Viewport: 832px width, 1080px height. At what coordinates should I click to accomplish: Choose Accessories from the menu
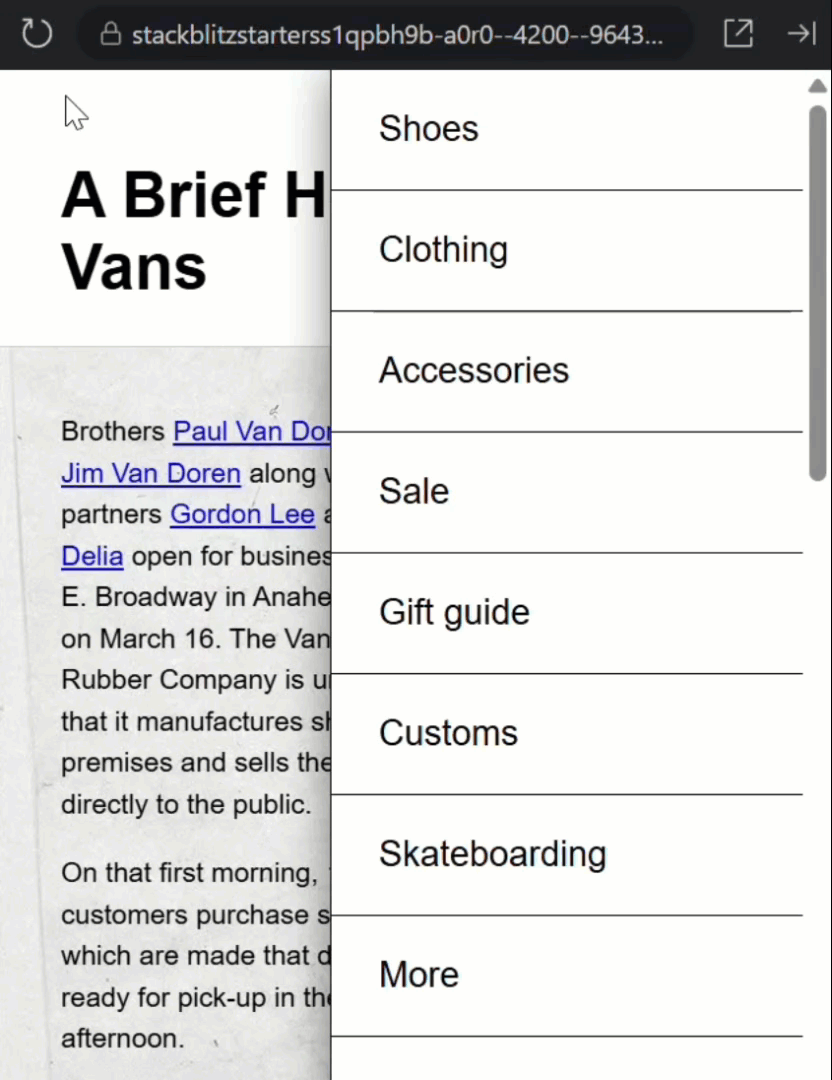[x=567, y=372]
